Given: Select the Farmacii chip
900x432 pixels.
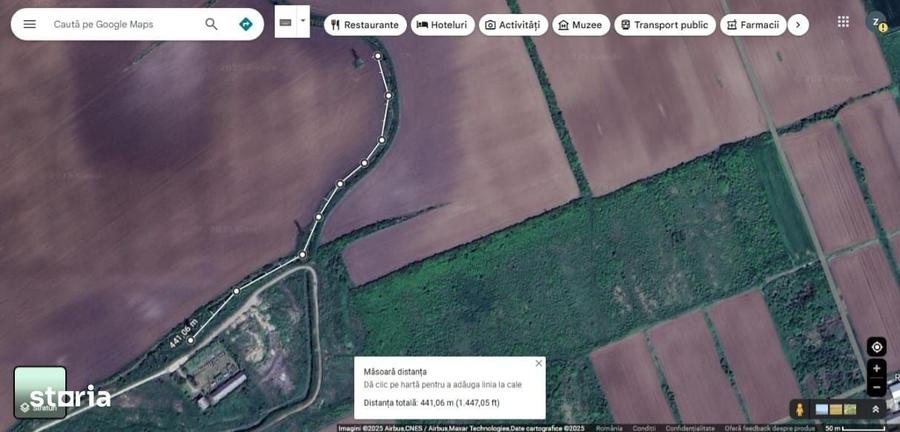Looking at the screenshot, I should (753, 25).
